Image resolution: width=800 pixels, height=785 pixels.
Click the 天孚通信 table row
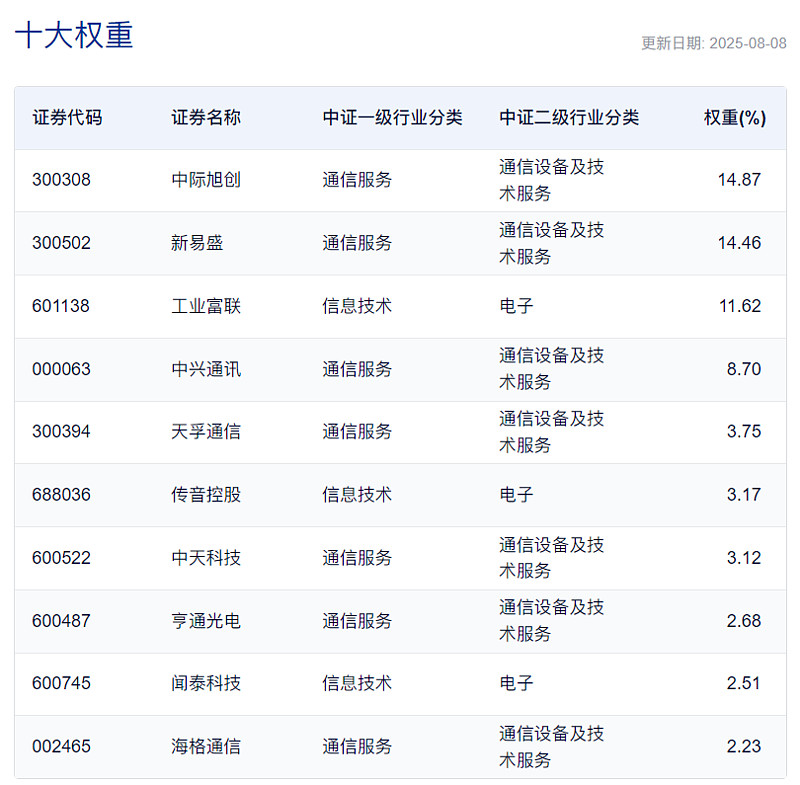click(x=400, y=432)
